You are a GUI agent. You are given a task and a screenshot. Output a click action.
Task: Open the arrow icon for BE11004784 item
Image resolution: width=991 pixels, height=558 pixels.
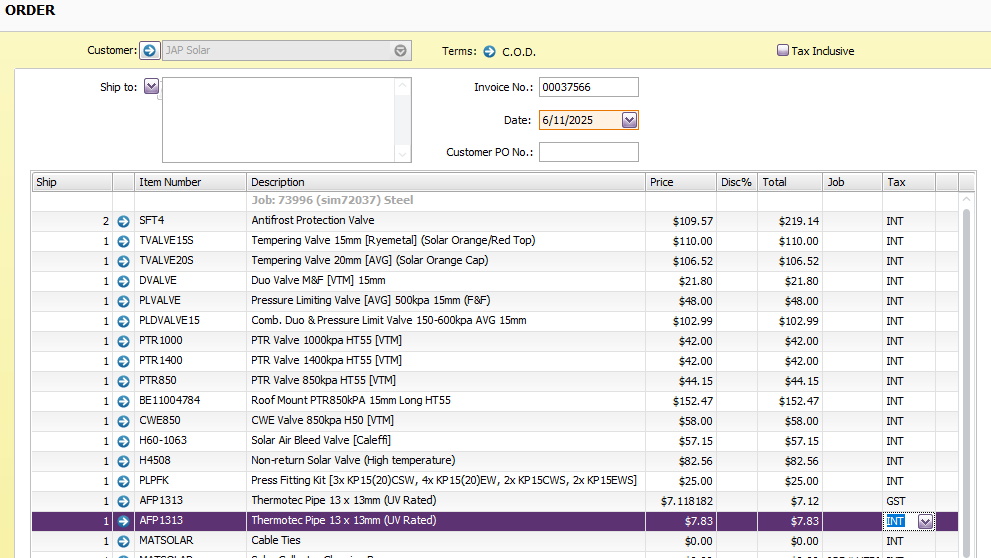click(x=123, y=401)
